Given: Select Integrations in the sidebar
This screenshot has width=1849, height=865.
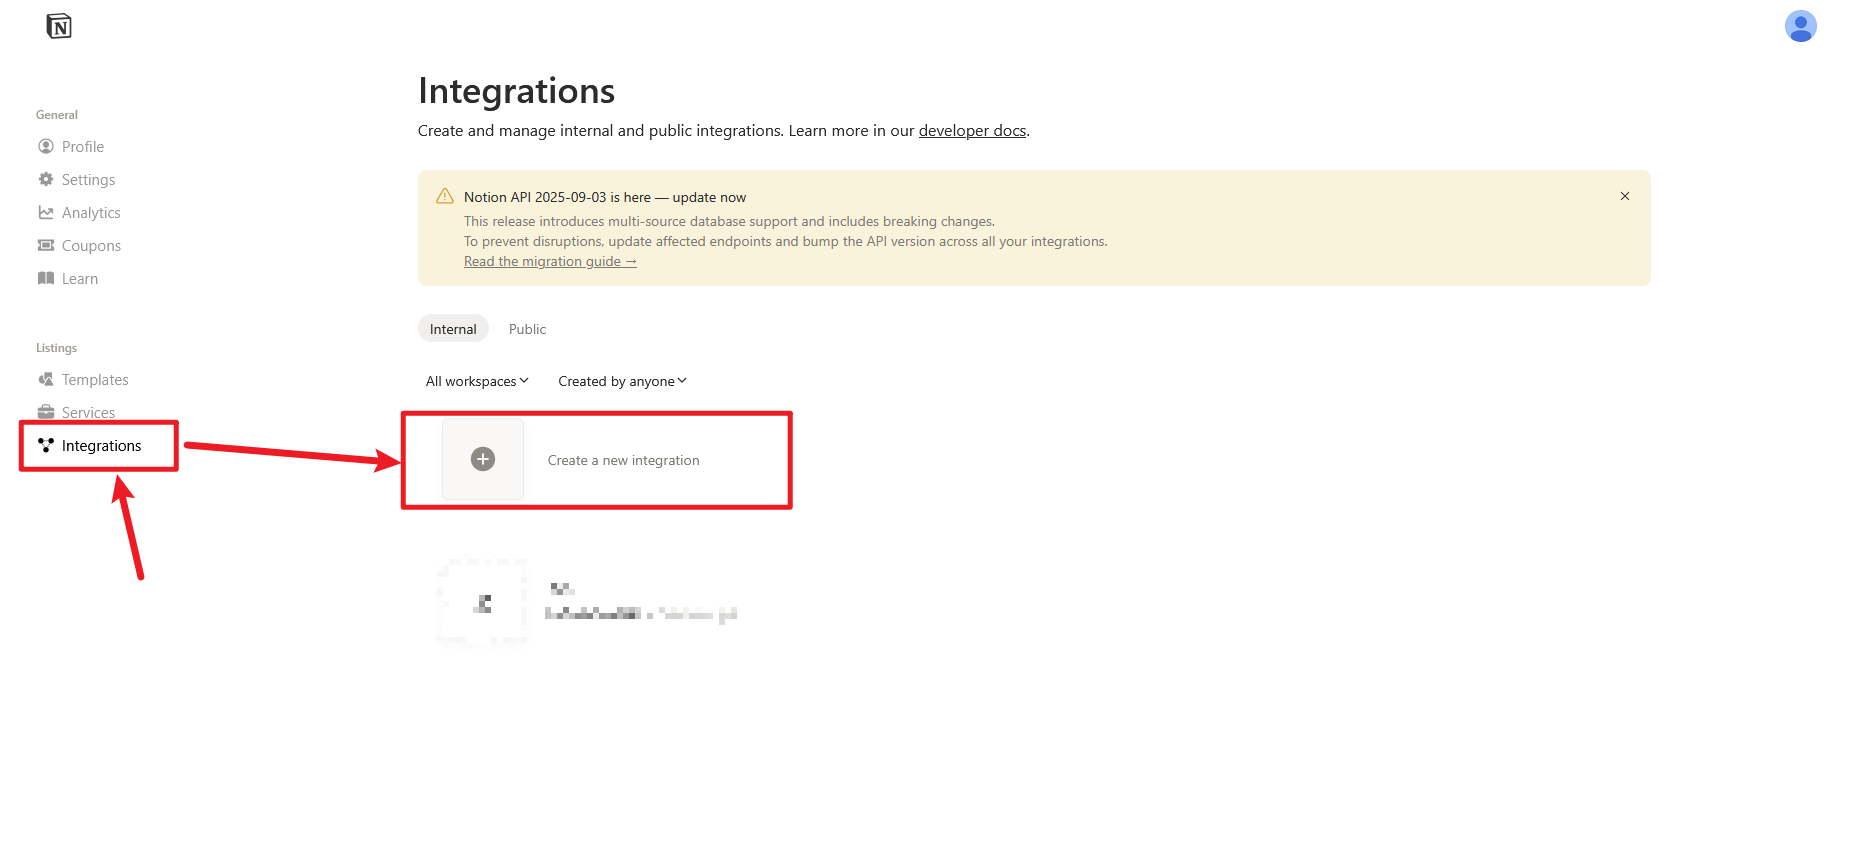Looking at the screenshot, I should (x=101, y=445).
